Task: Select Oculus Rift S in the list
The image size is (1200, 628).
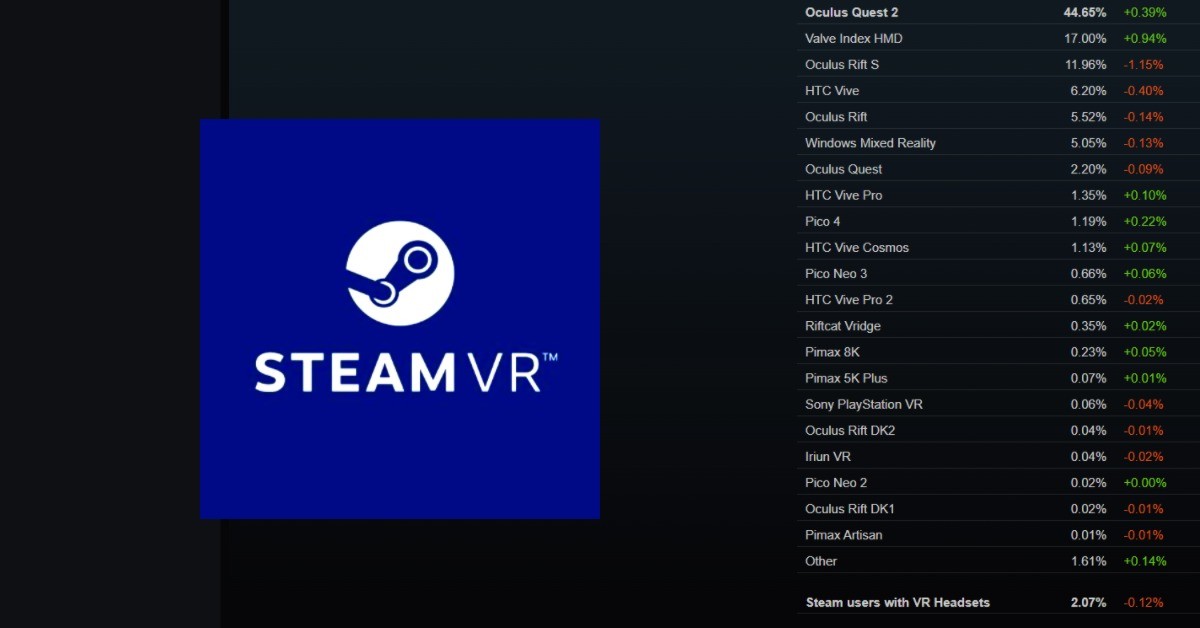Action: (x=842, y=64)
